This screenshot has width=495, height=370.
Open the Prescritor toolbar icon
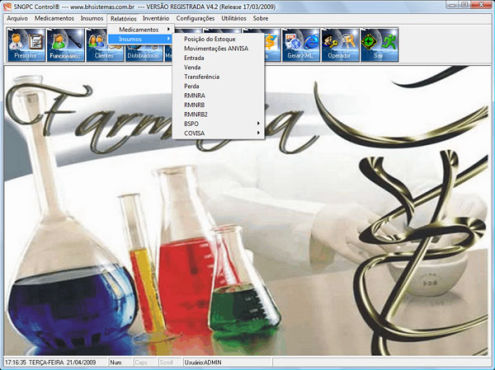pos(26,45)
